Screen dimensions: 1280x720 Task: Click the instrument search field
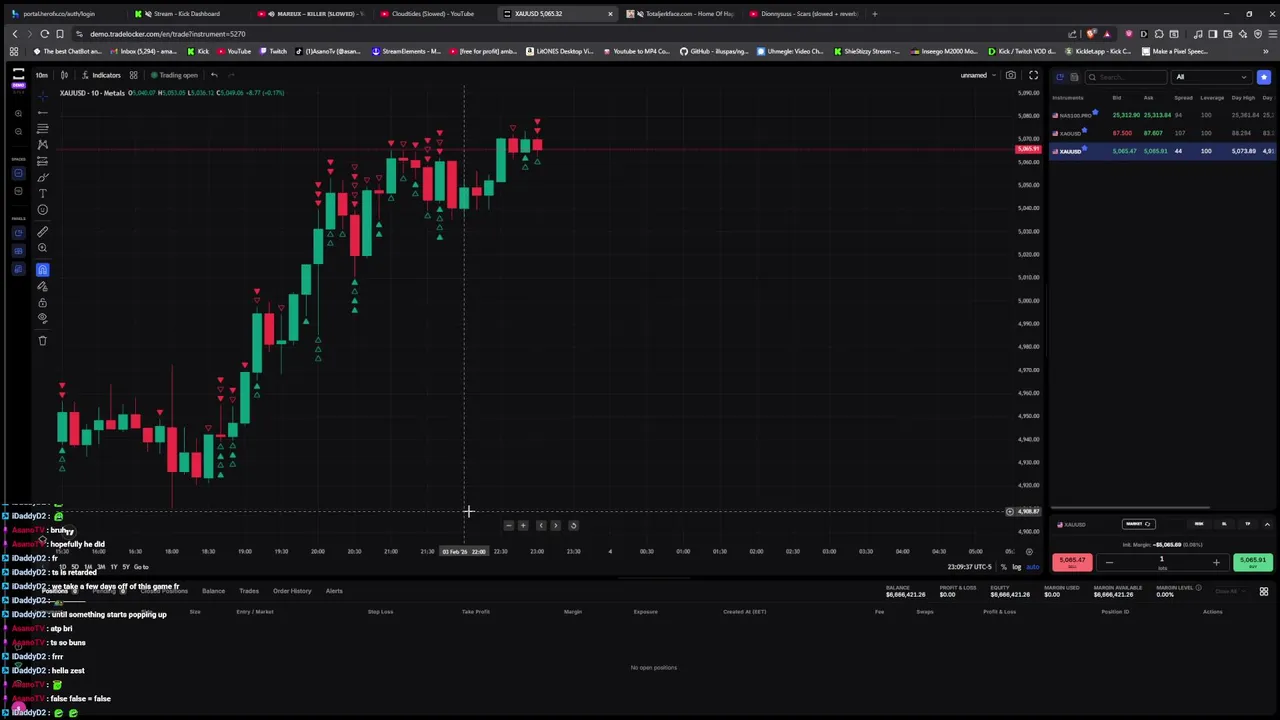[1128, 77]
